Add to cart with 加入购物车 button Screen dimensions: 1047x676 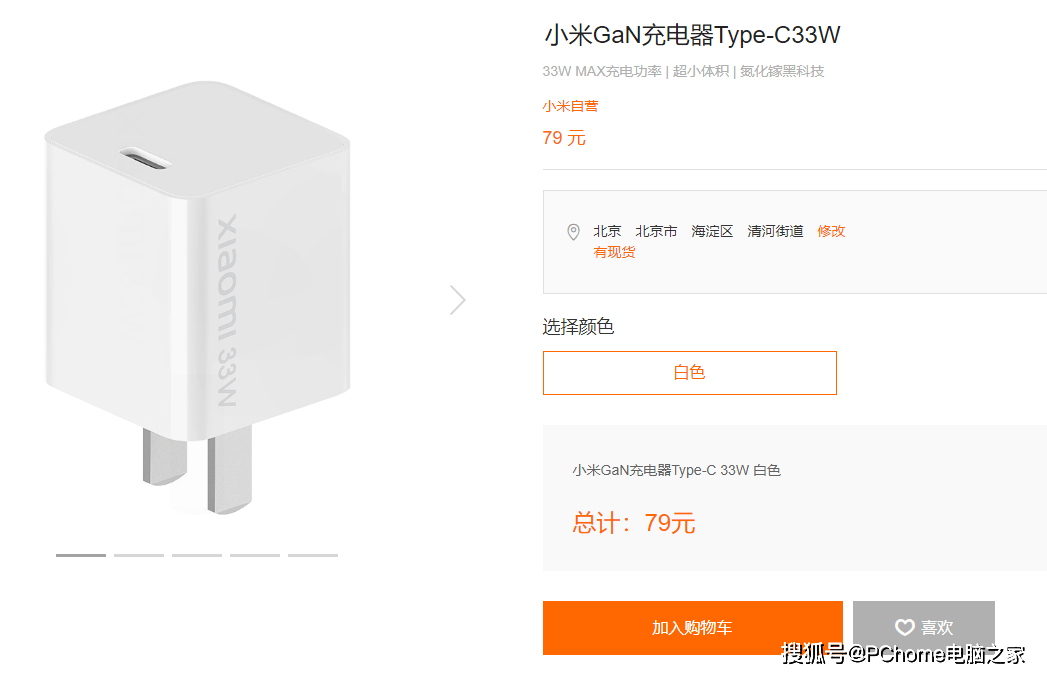click(692, 628)
